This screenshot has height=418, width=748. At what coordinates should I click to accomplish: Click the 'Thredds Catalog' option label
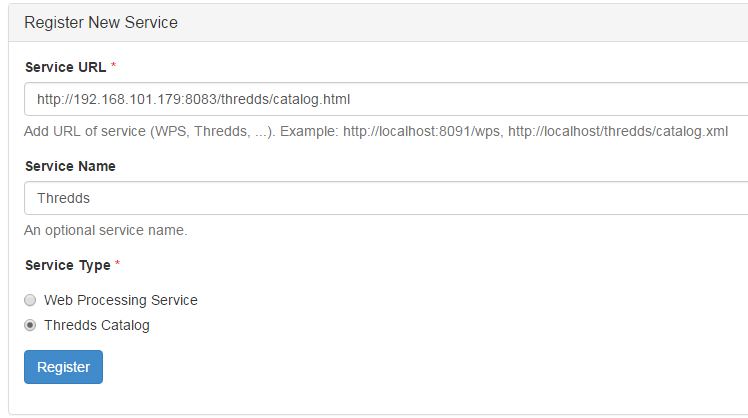click(x=97, y=325)
